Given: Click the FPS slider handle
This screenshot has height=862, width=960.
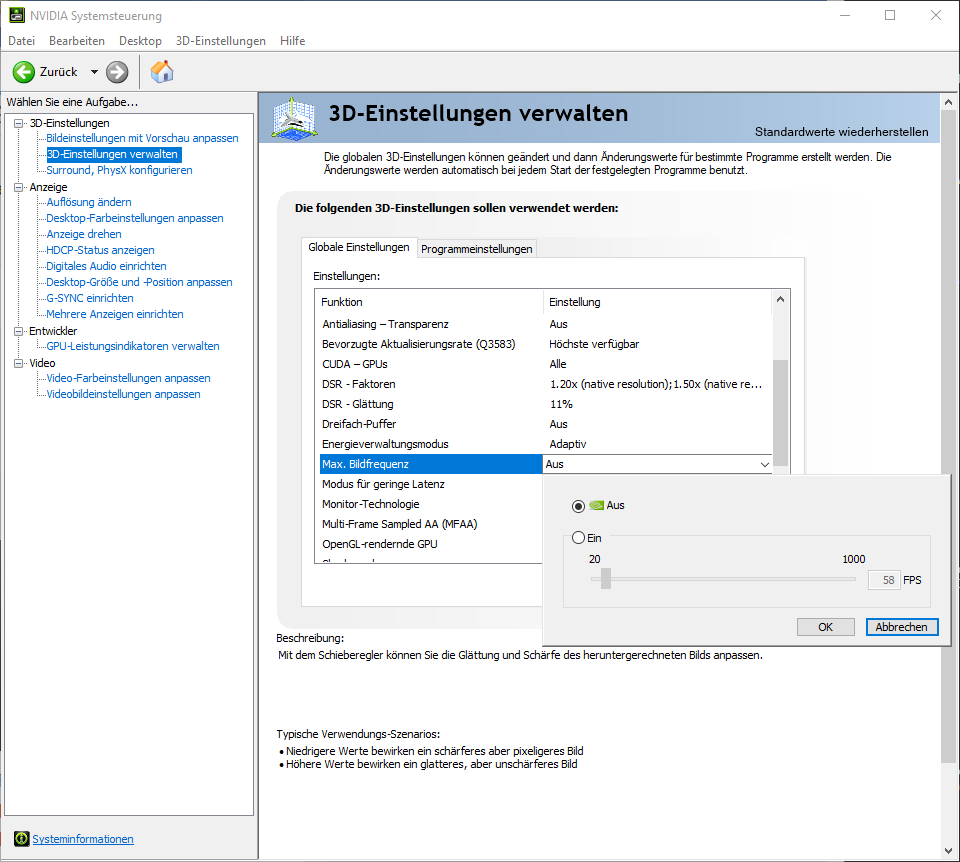Looking at the screenshot, I should [606, 579].
